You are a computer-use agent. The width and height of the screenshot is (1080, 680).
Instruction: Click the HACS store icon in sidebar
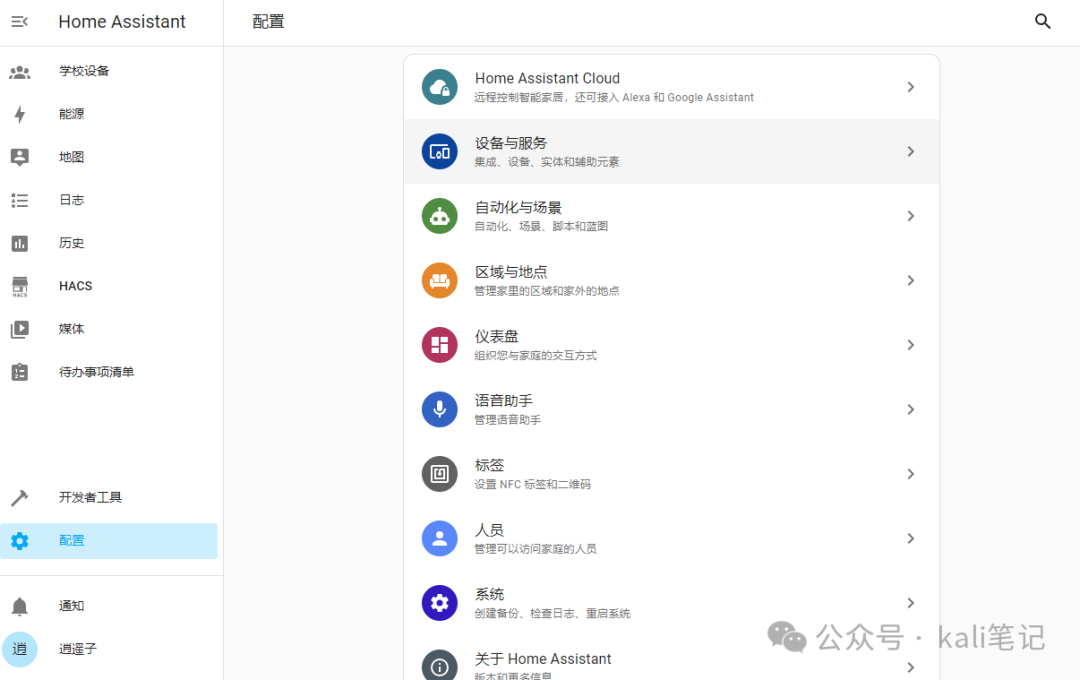tap(19, 287)
